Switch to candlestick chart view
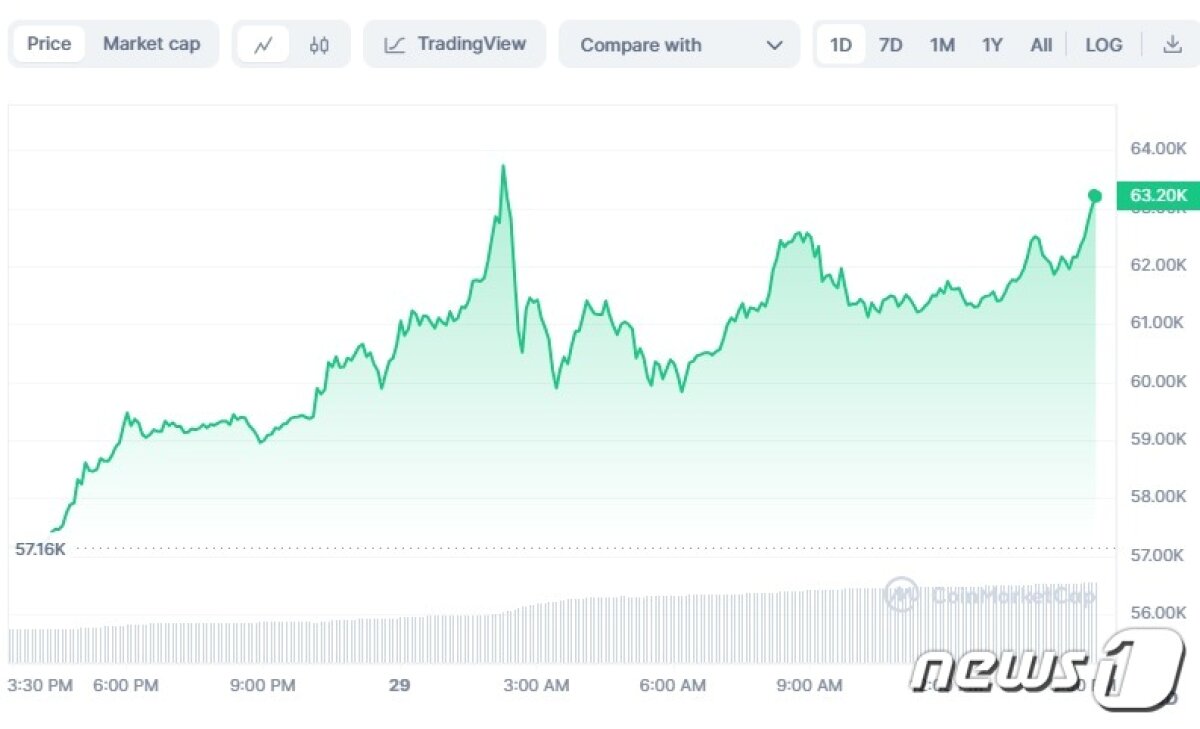 [x=319, y=45]
